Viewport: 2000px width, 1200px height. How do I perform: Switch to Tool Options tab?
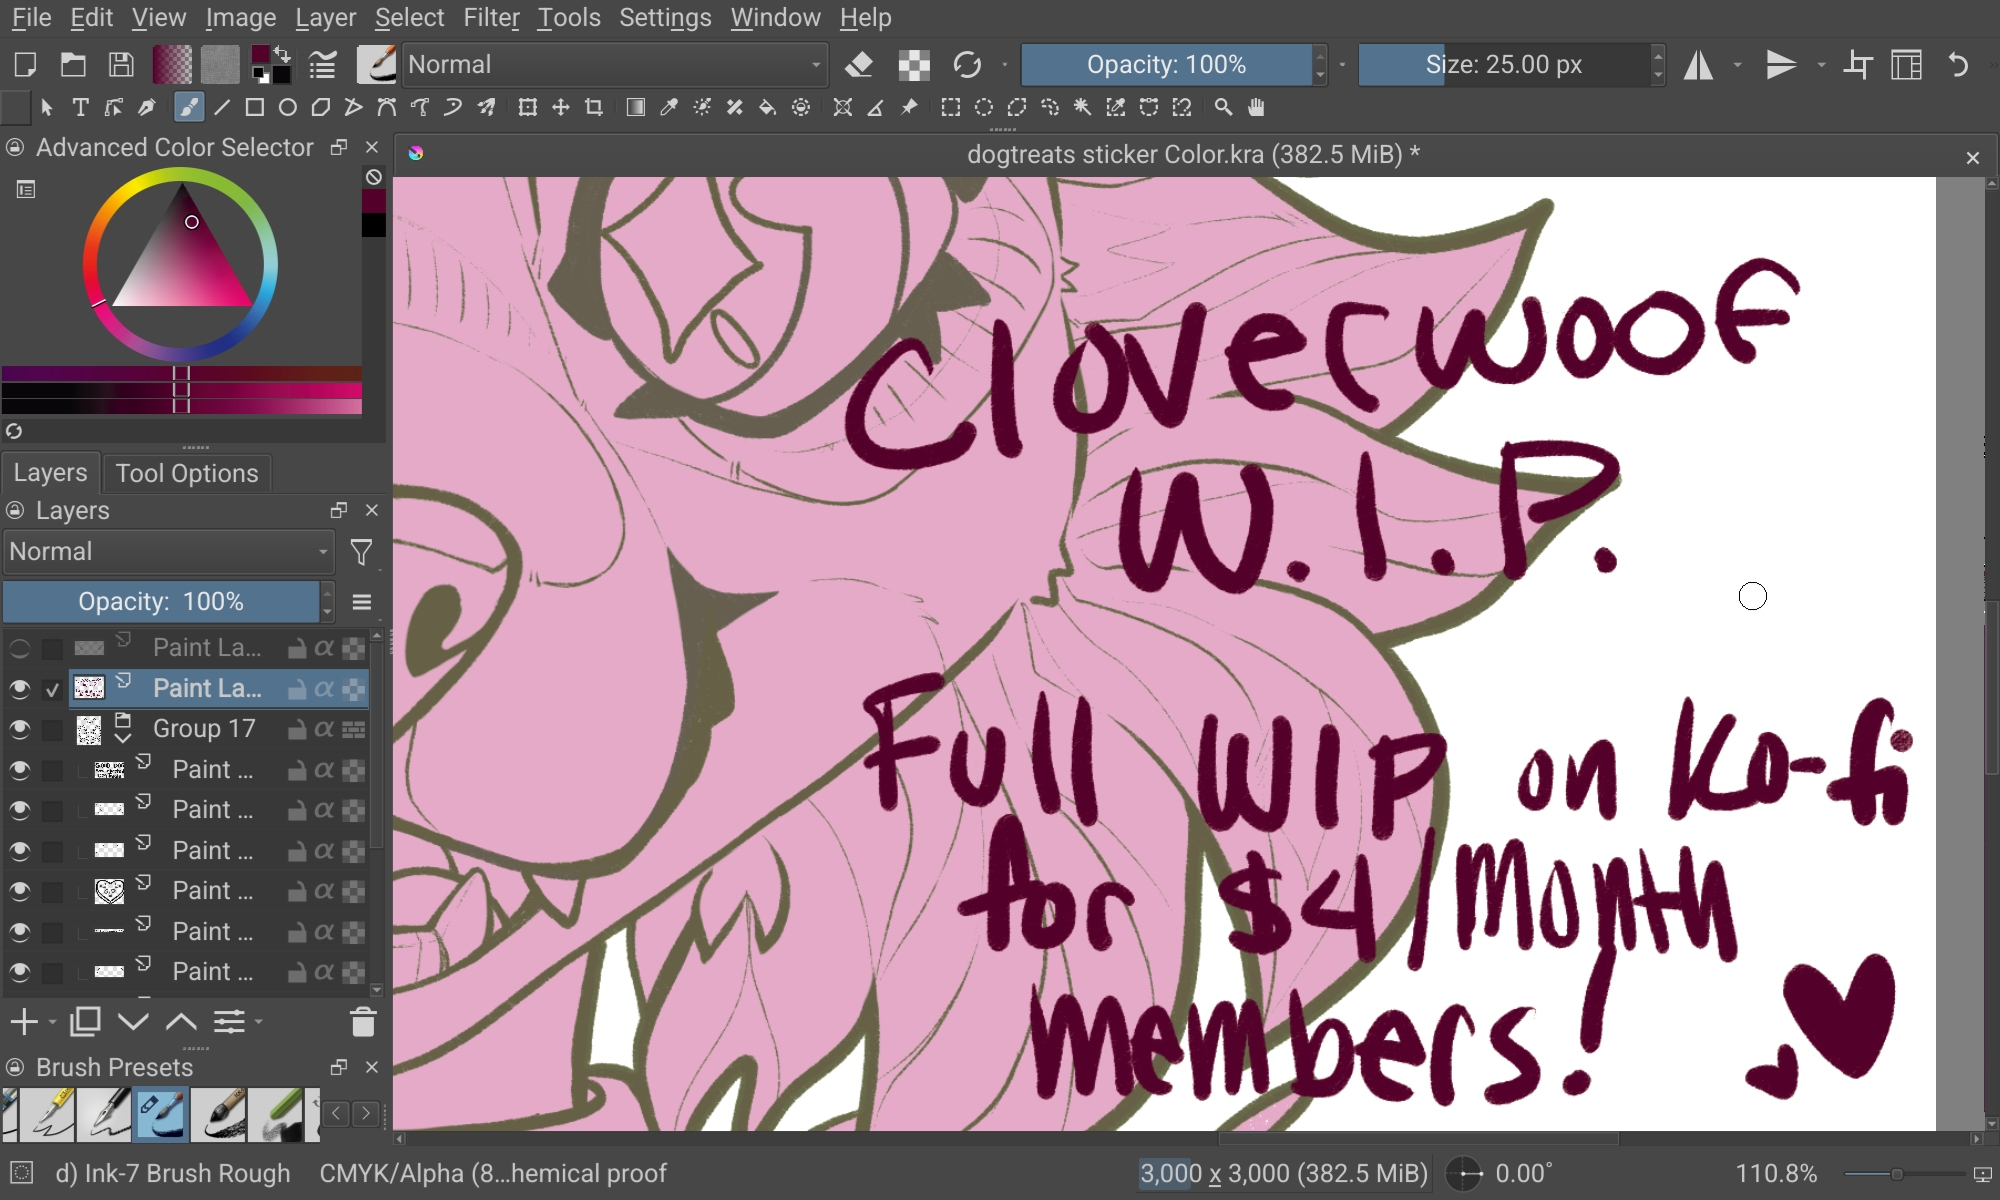point(186,473)
